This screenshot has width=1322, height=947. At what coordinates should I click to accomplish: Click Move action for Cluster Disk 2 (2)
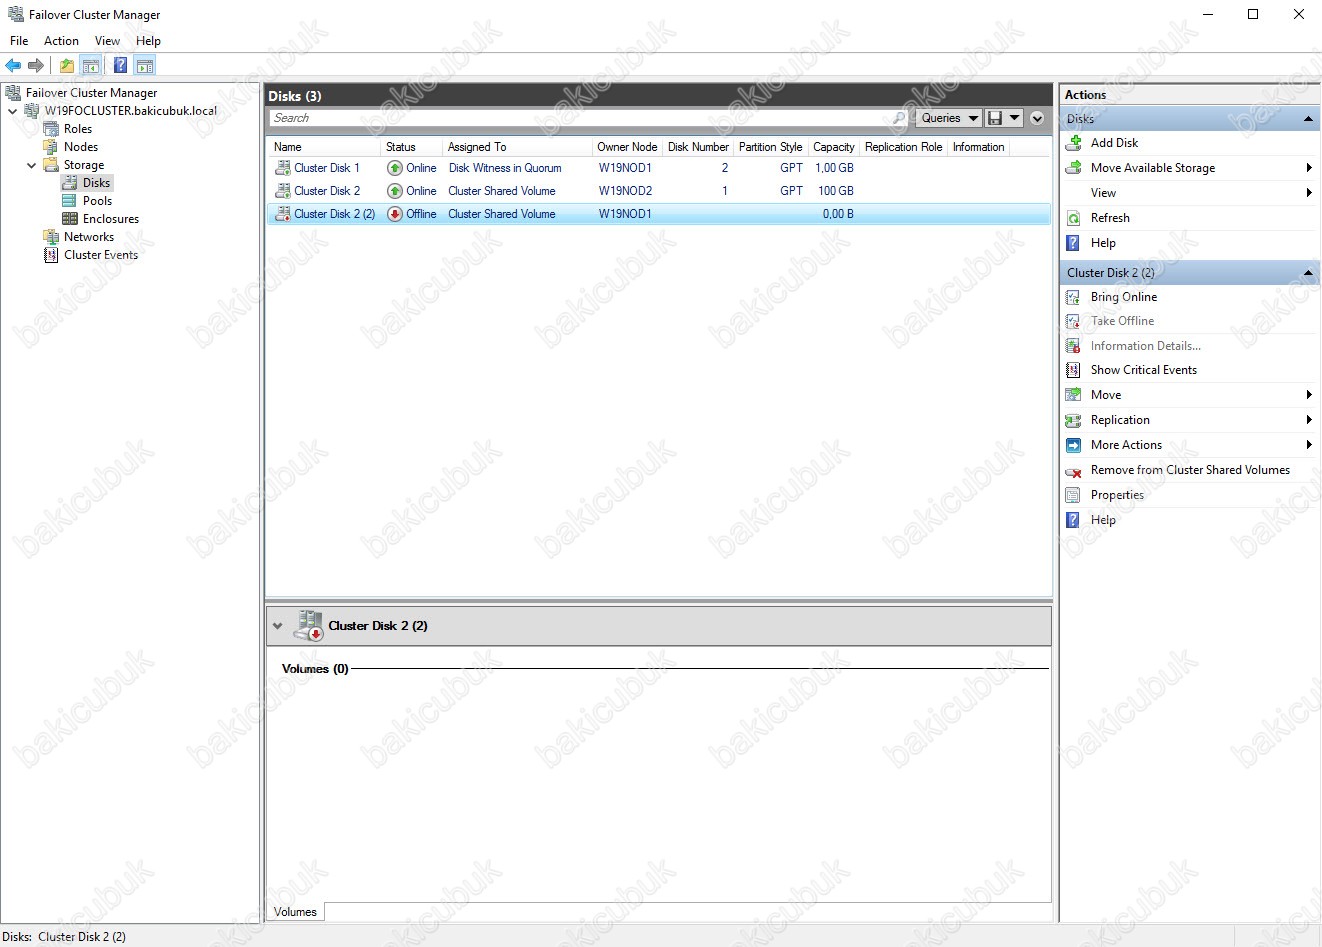coord(1106,395)
